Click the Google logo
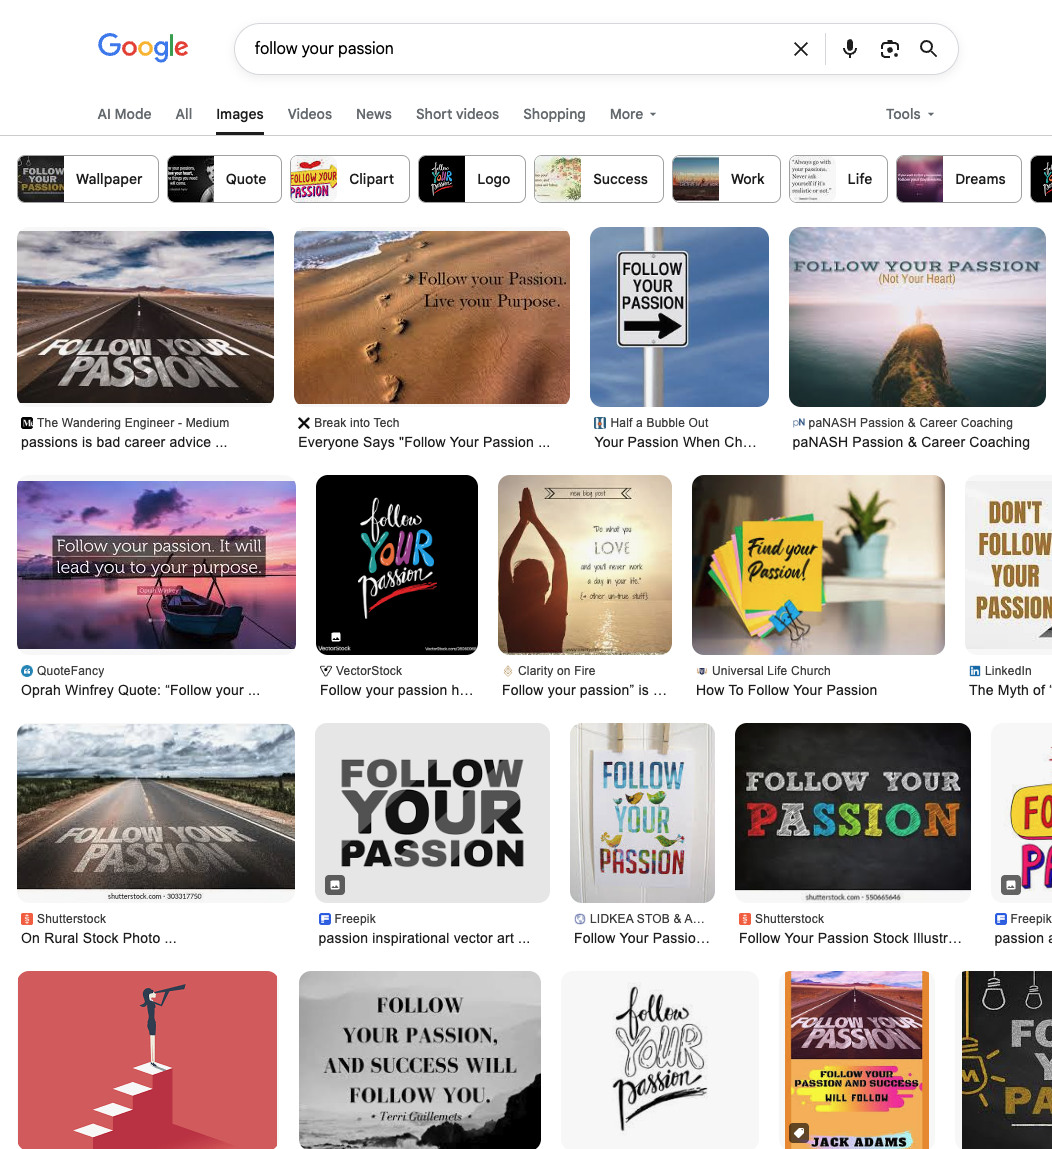1052x1149 pixels. click(143, 47)
